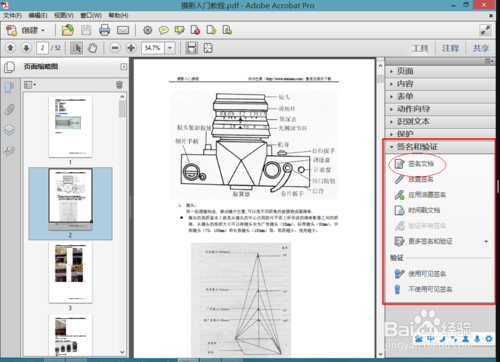Click With Visible Signature (使用可见签名)
Image resolution: width=500 pixels, height=362 pixels.
pos(420,274)
